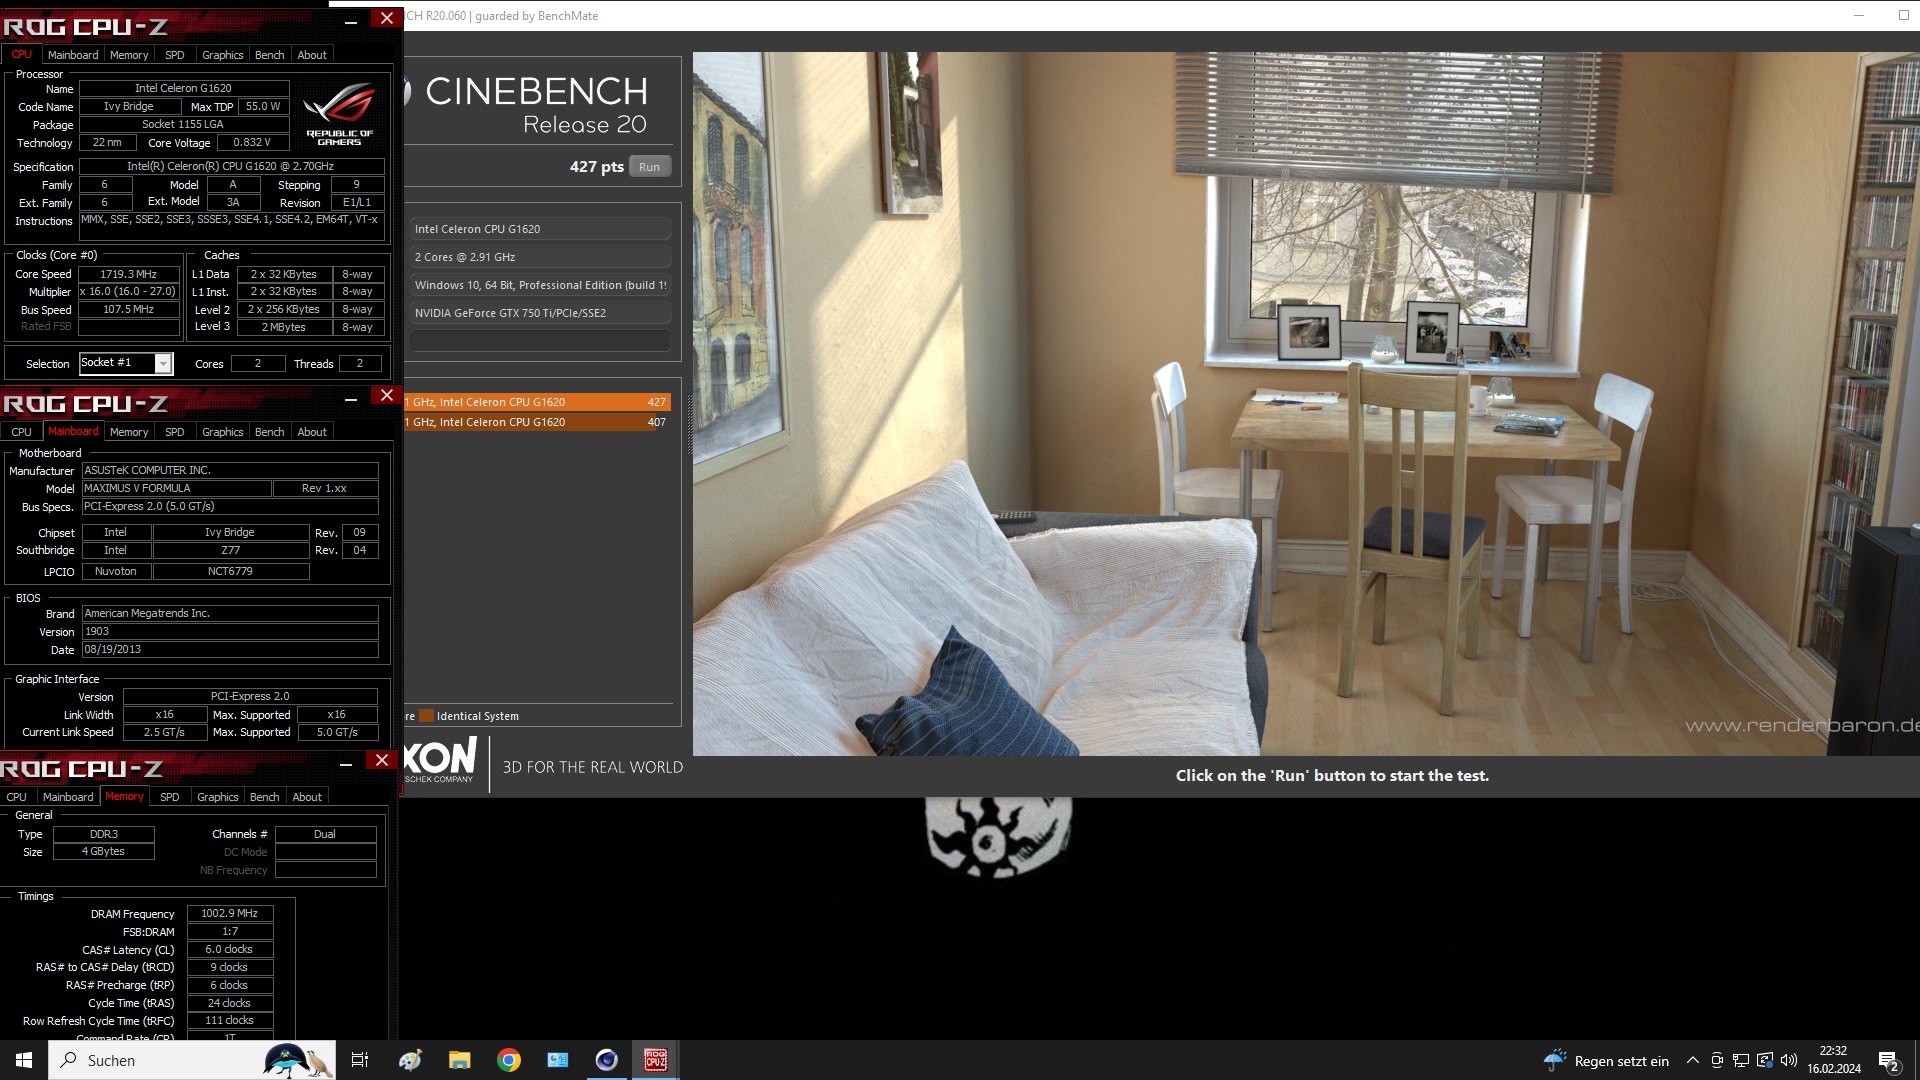Switch to CPU tab in bottom CPU-Z window
The image size is (1920, 1080).
[x=17, y=797]
